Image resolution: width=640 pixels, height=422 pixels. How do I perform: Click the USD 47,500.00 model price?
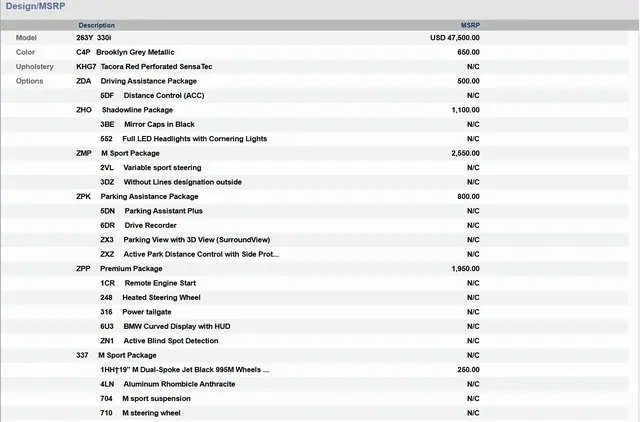(x=454, y=37)
